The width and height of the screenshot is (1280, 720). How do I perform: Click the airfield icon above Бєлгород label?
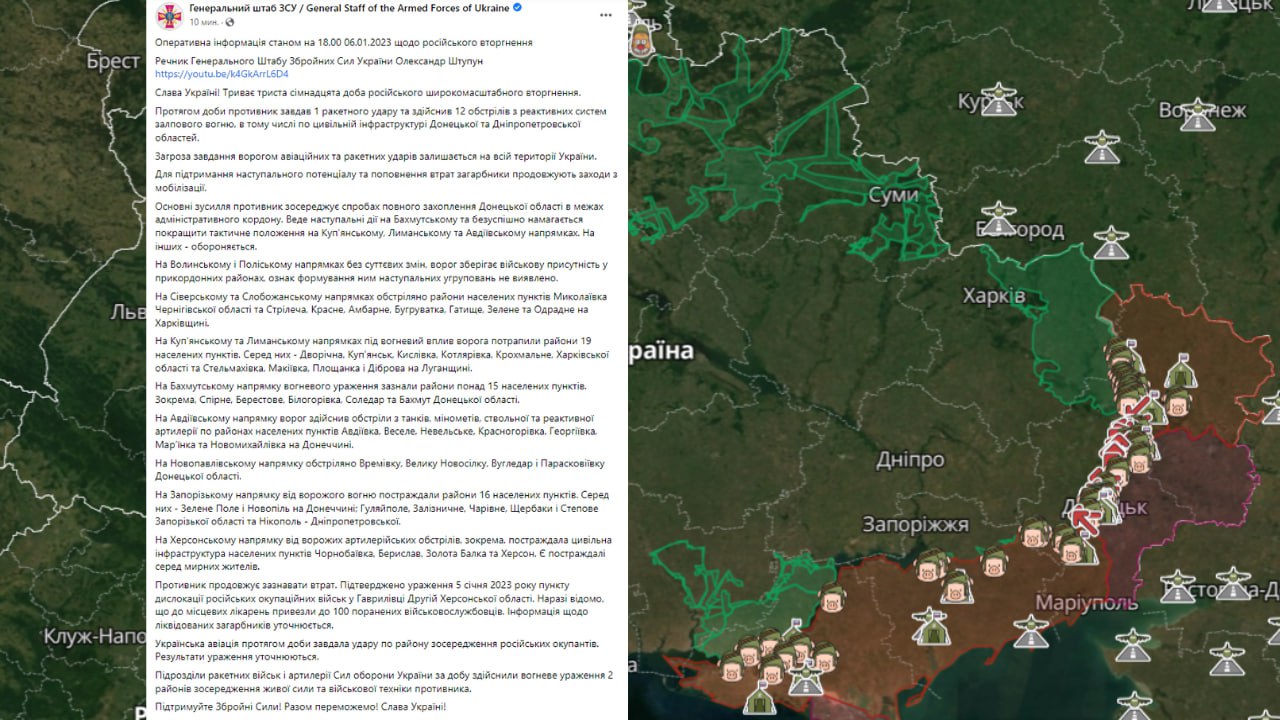click(998, 215)
